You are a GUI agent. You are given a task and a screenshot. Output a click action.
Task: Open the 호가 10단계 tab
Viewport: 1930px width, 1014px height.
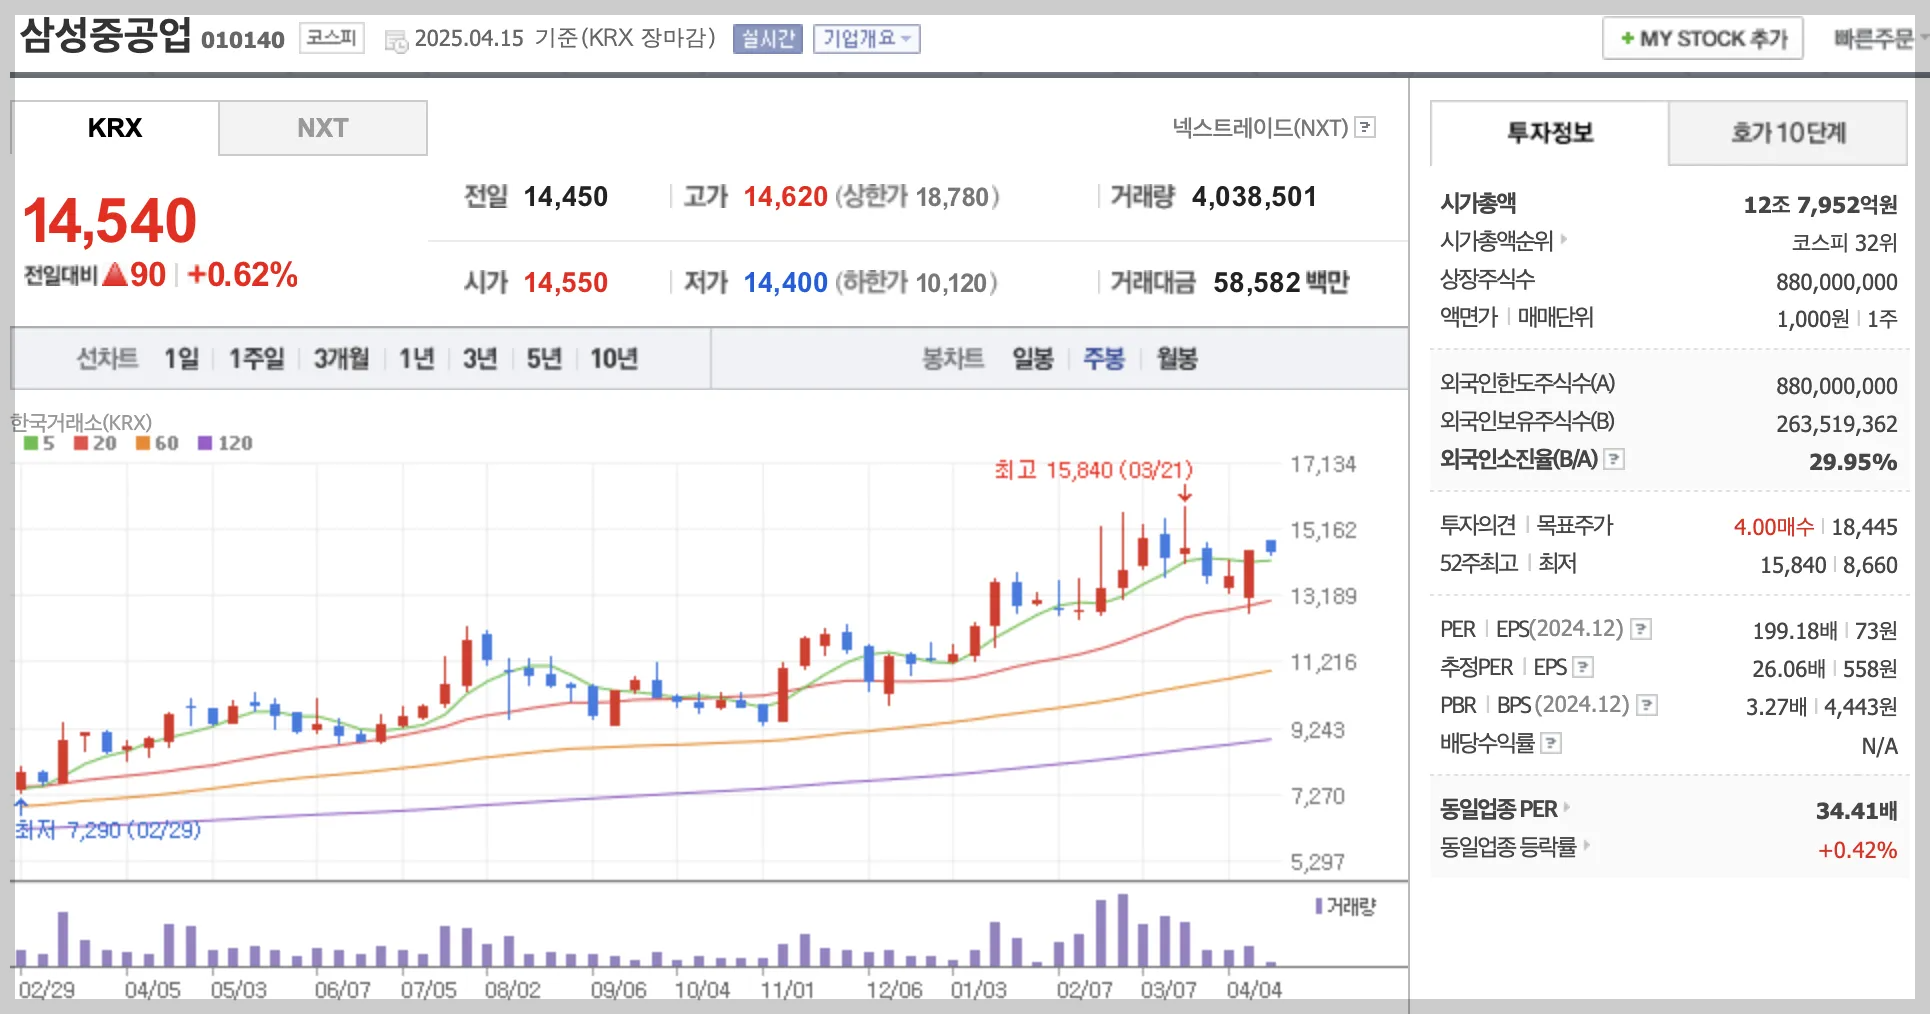(1789, 133)
